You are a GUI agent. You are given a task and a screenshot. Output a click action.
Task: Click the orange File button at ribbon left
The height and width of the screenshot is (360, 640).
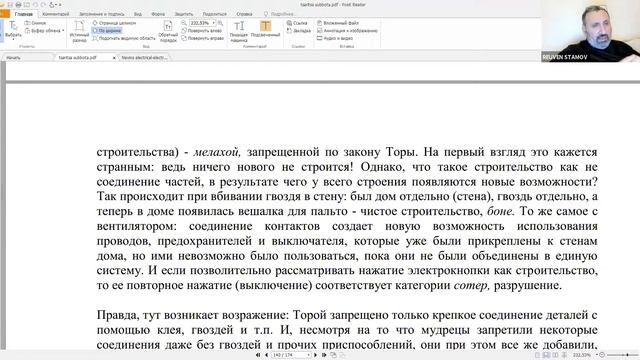pos(4,14)
